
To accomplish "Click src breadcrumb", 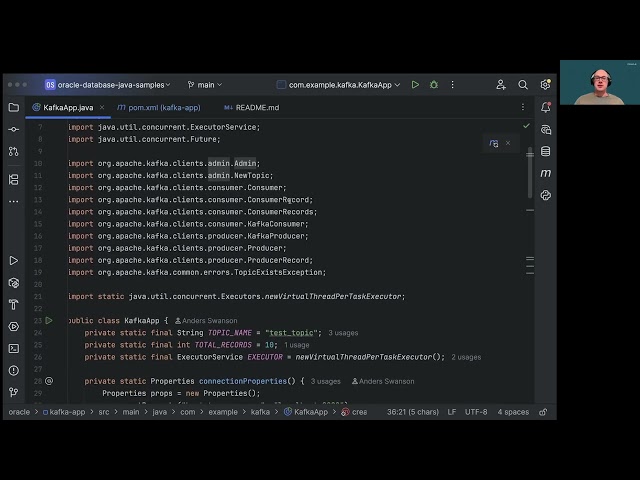I will coord(104,412).
